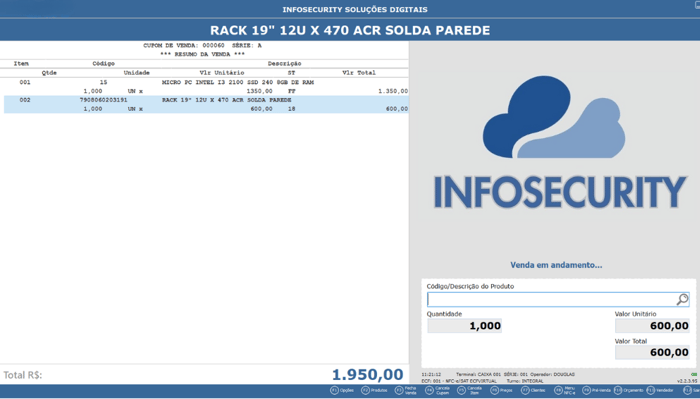Click CUPOM DE VENDA: 000060 header text
700x399 pixels.
click(x=183, y=46)
